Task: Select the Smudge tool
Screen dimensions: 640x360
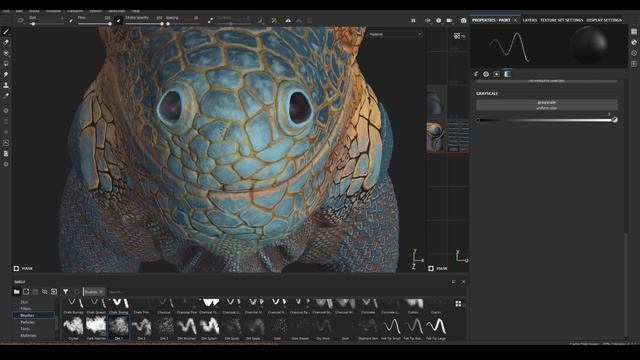Action: [x=6, y=75]
